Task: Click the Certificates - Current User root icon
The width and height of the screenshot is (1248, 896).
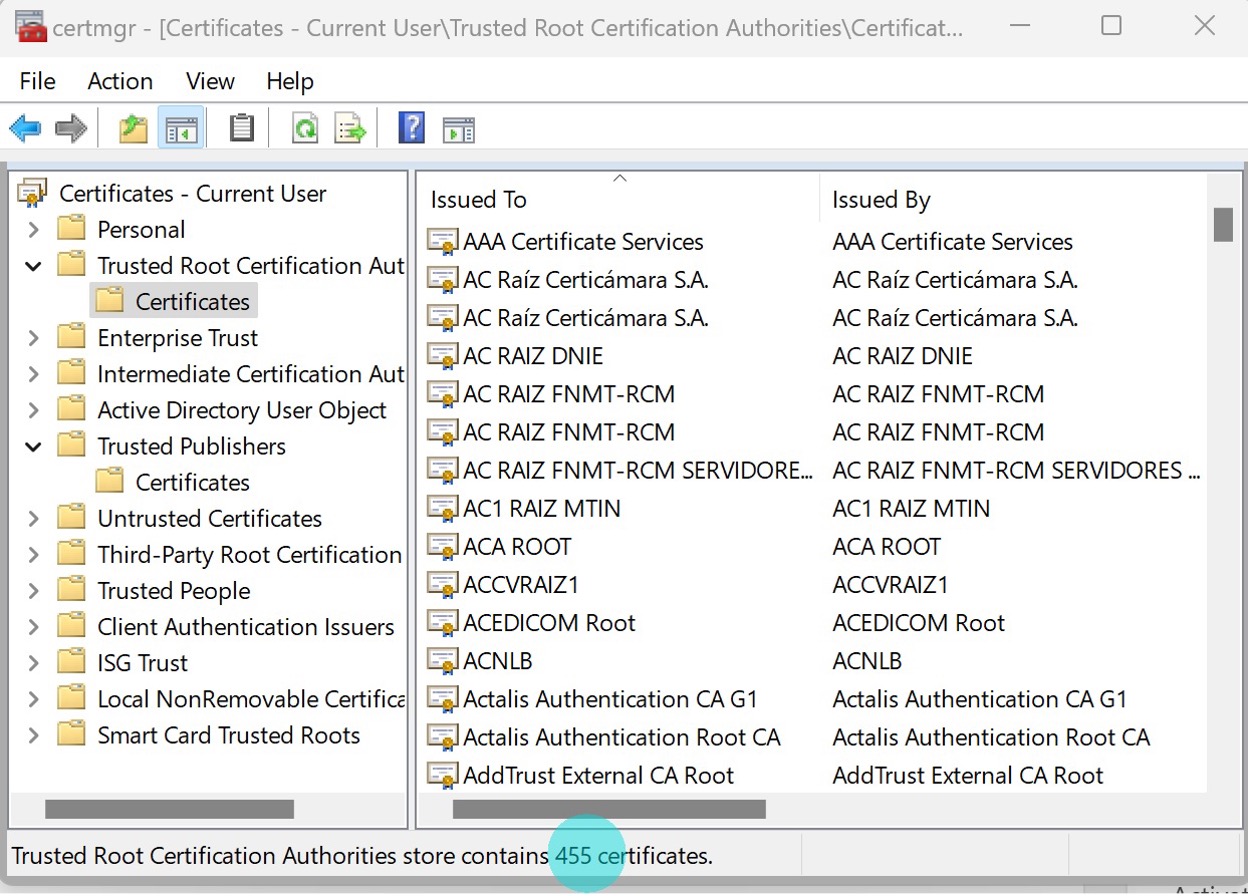Action: [x=33, y=193]
